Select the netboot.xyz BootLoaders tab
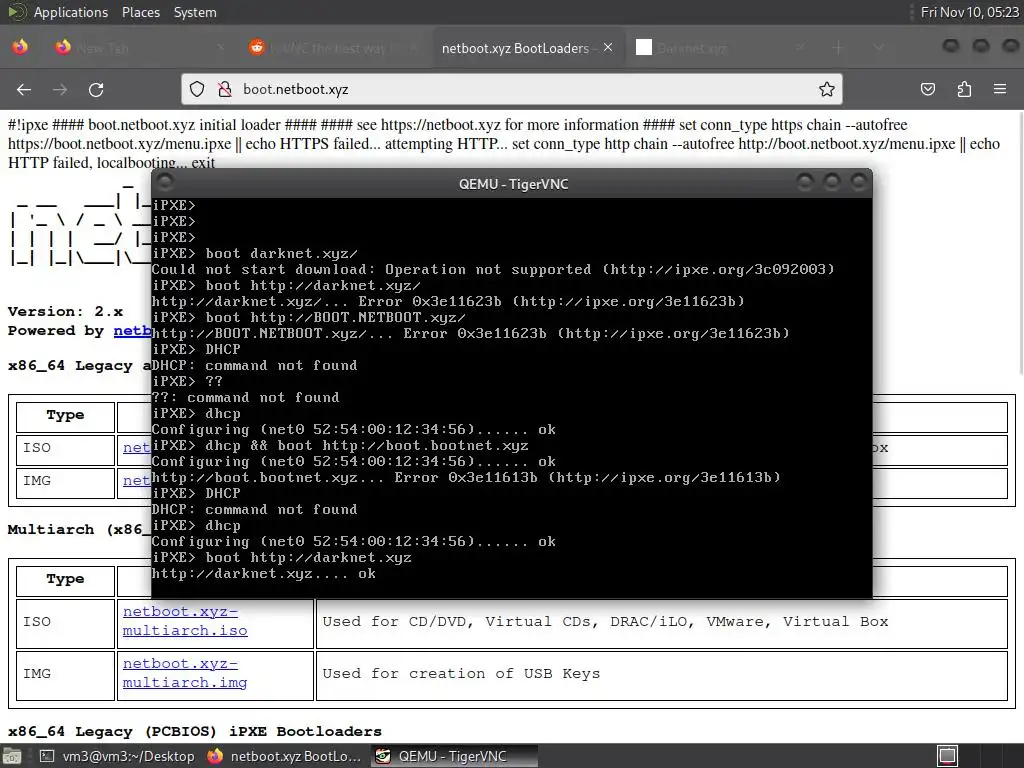The image size is (1024, 768). [x=528, y=48]
